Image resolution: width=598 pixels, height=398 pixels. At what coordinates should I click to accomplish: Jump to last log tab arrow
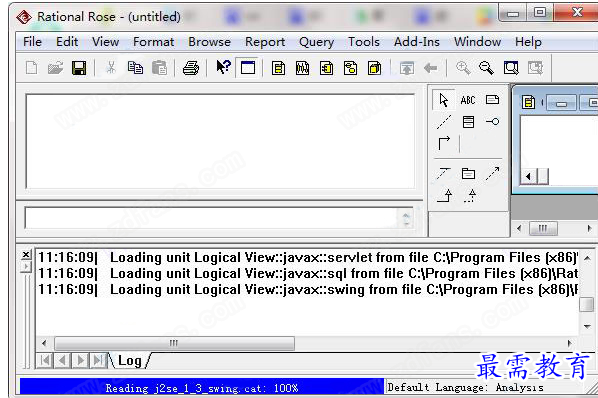pyautogui.click(x=98, y=360)
